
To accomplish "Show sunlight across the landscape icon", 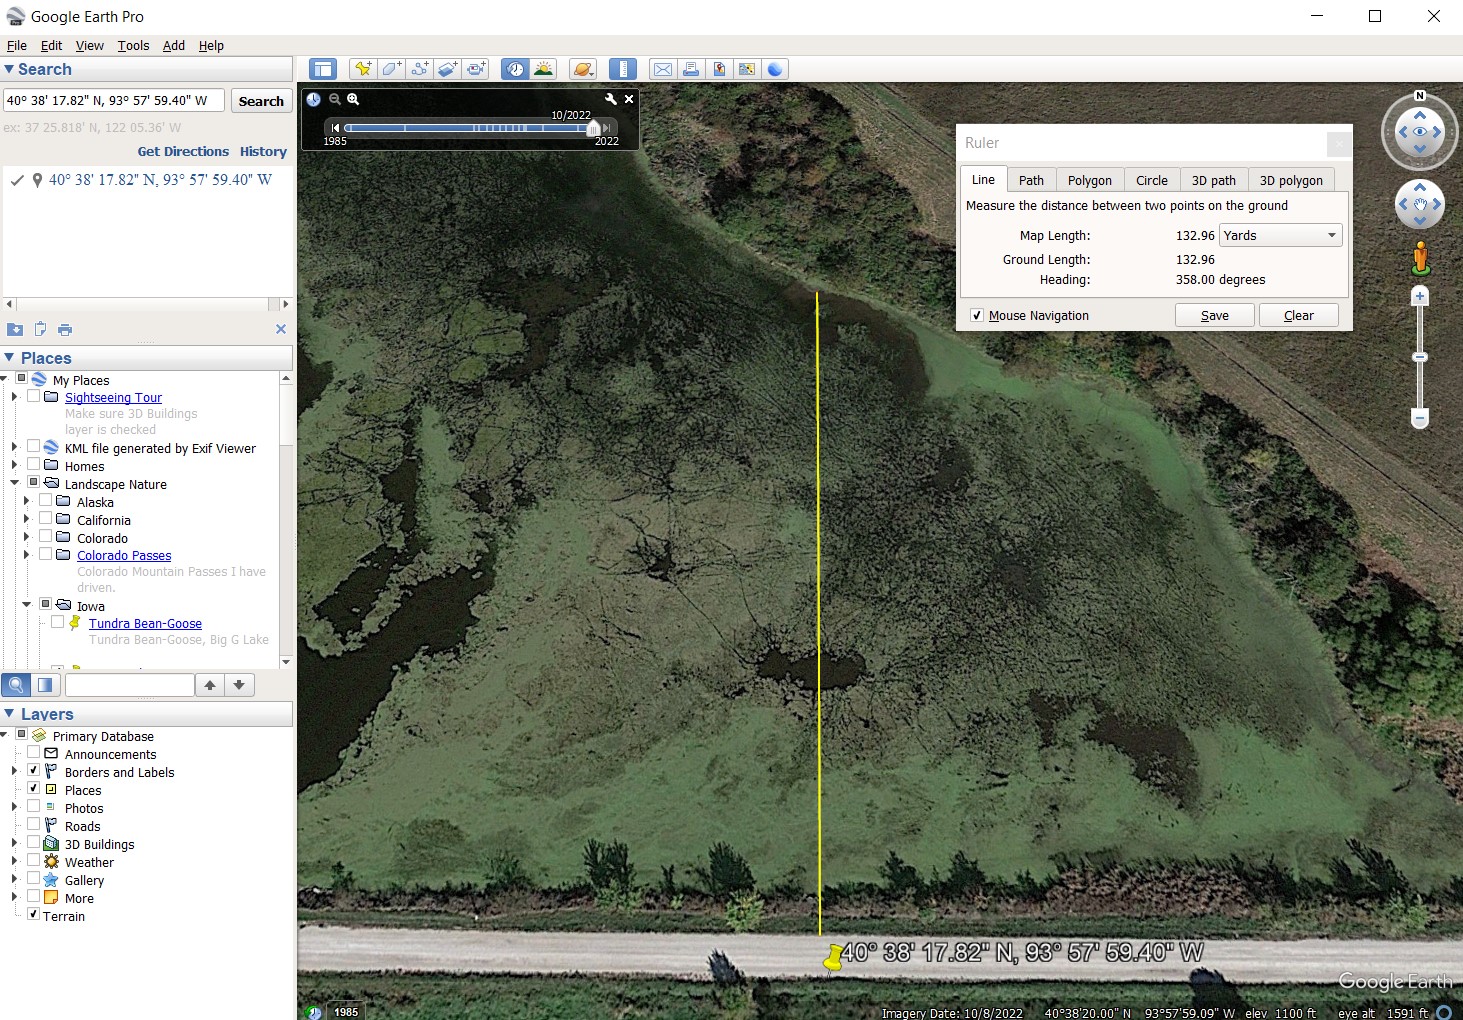I will tap(544, 69).
